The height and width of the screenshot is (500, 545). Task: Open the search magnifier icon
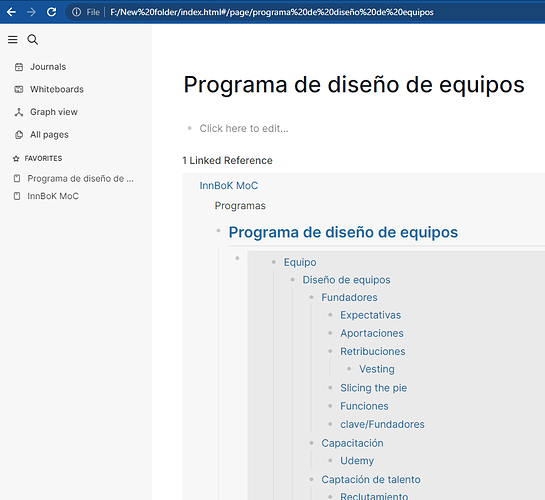point(33,40)
